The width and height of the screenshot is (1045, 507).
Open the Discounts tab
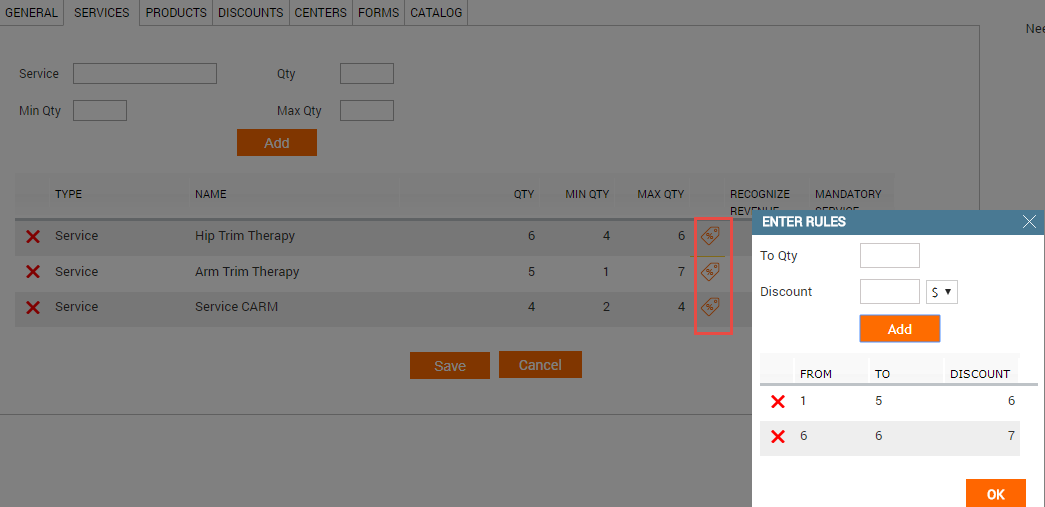click(251, 13)
